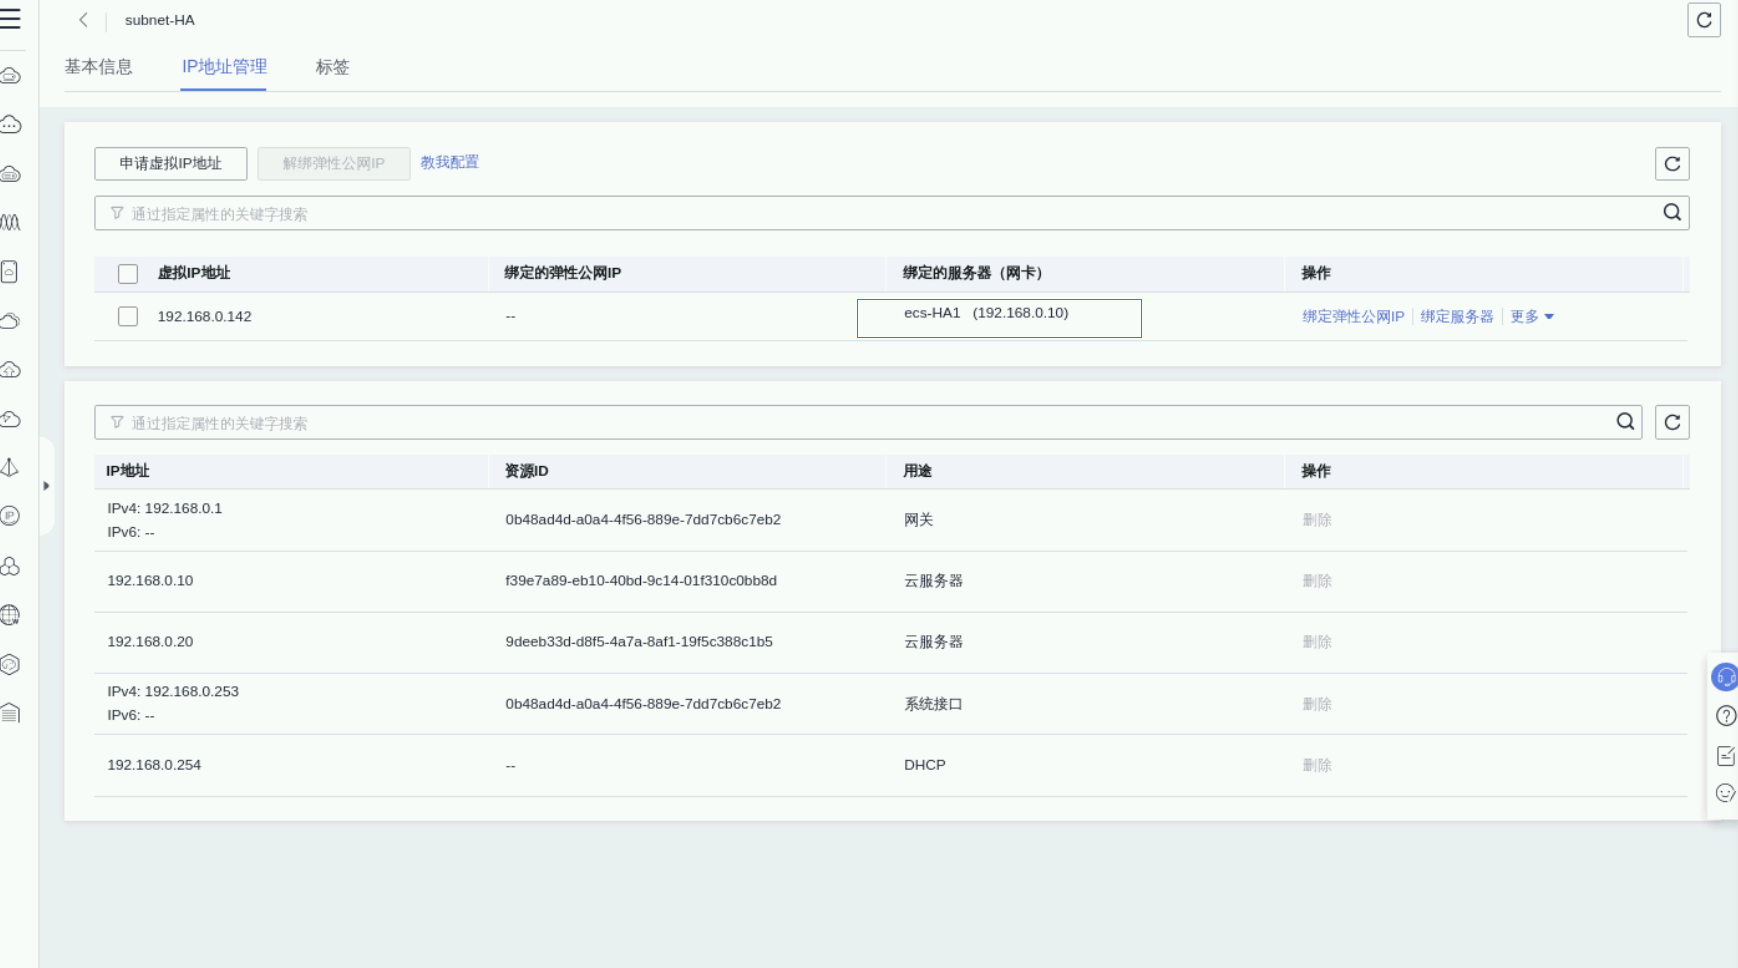This screenshot has height=968, width=1738.
Task: Open the hamburger navigation menu
Action: [11, 19]
